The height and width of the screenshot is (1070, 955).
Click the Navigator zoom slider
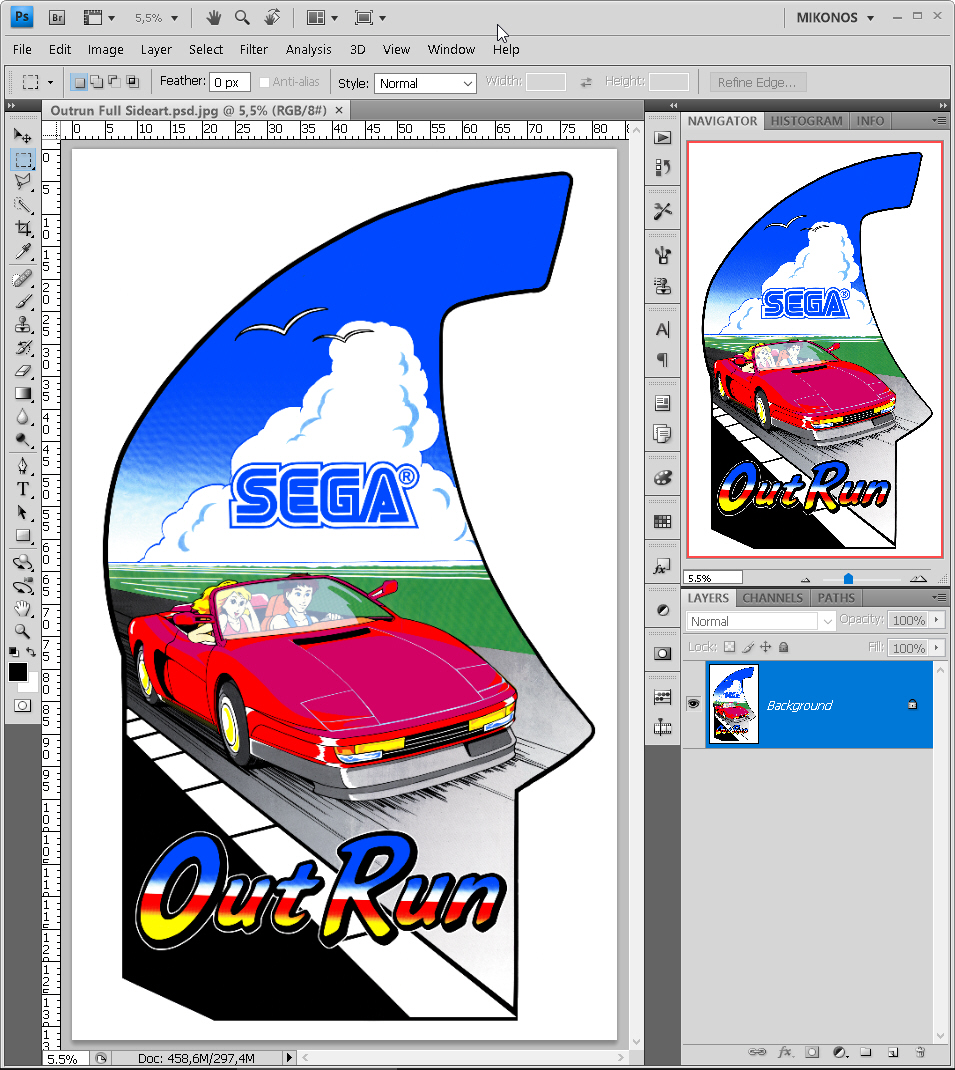848,577
